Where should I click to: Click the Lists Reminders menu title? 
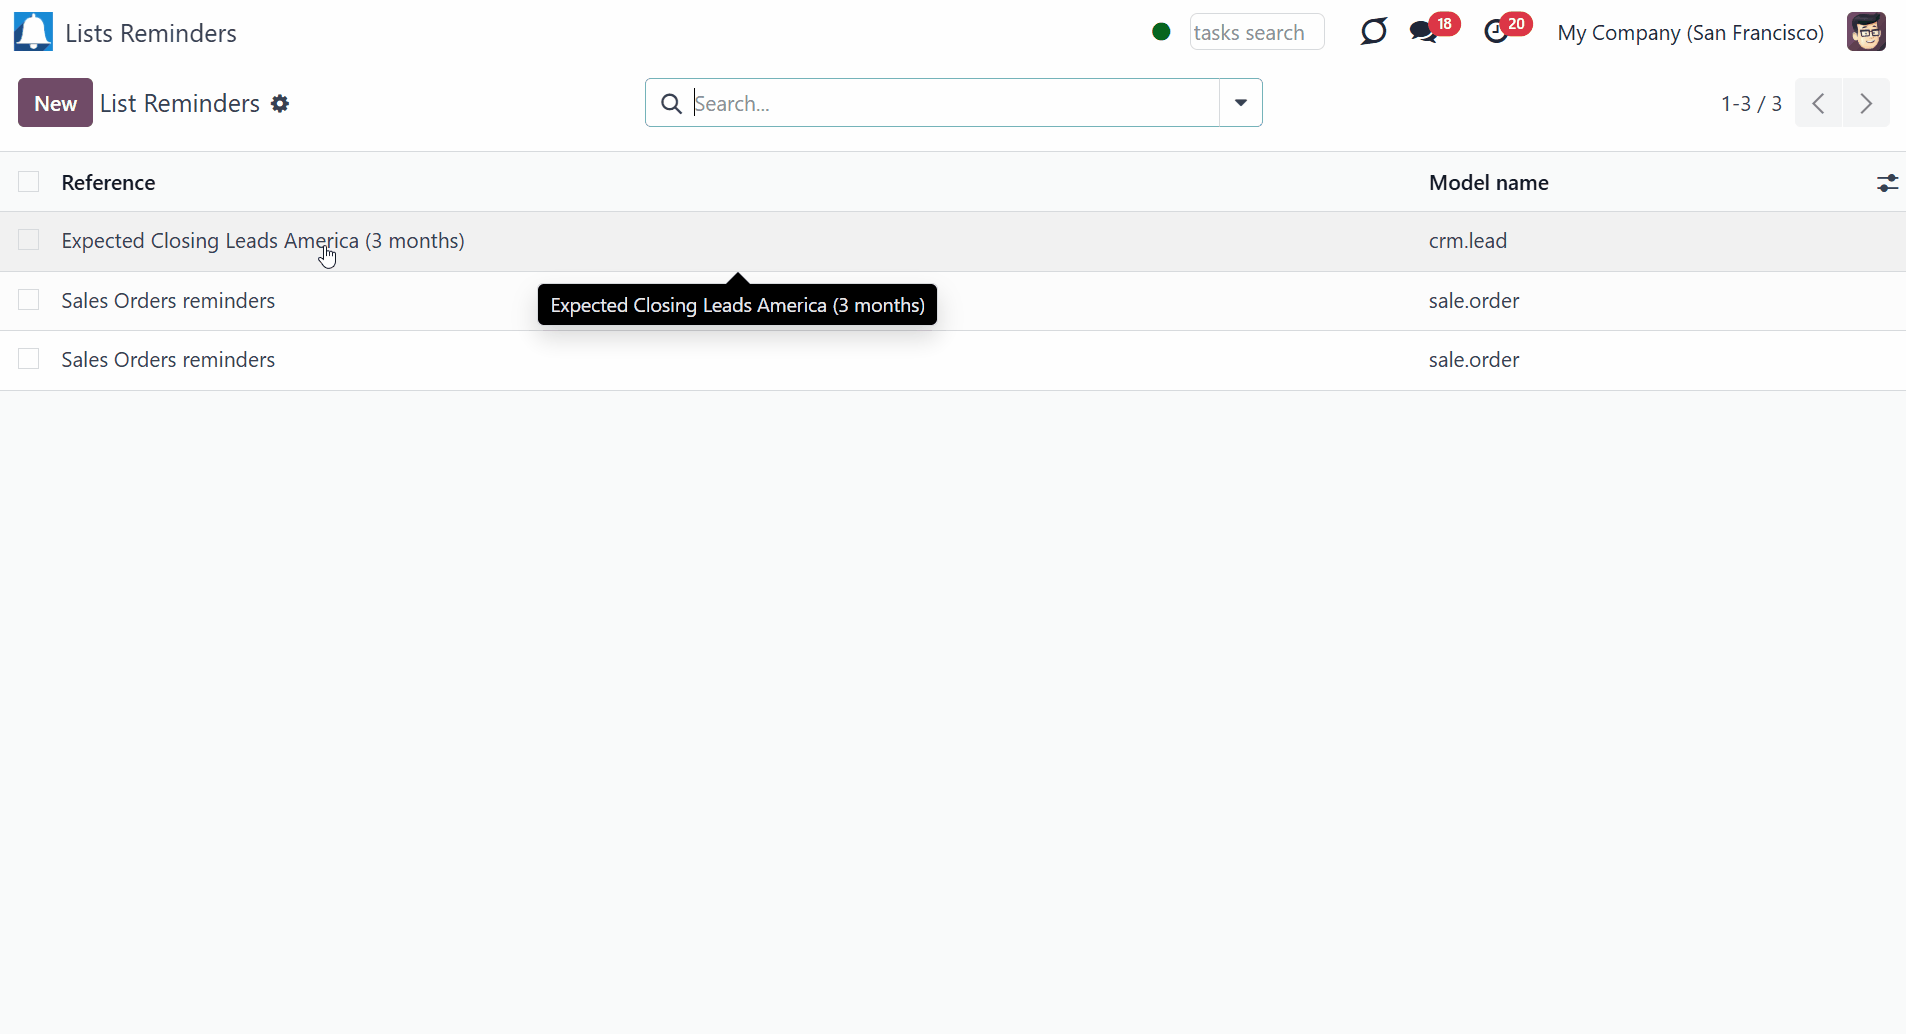pyautogui.click(x=151, y=33)
